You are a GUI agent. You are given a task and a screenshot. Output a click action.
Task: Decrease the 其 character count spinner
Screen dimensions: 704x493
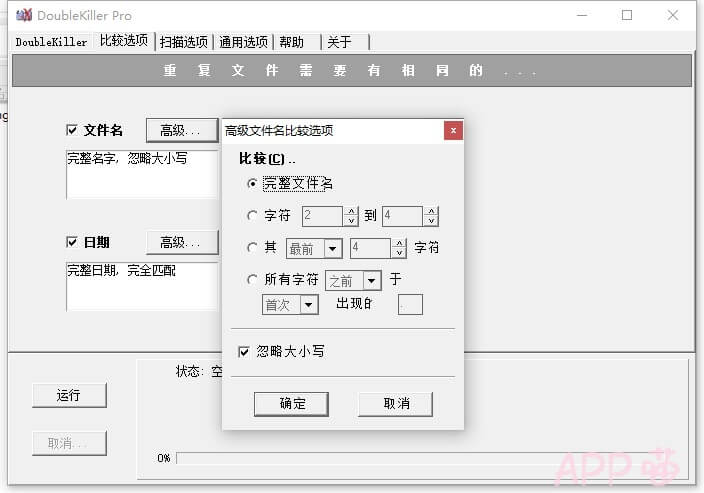[x=399, y=253]
